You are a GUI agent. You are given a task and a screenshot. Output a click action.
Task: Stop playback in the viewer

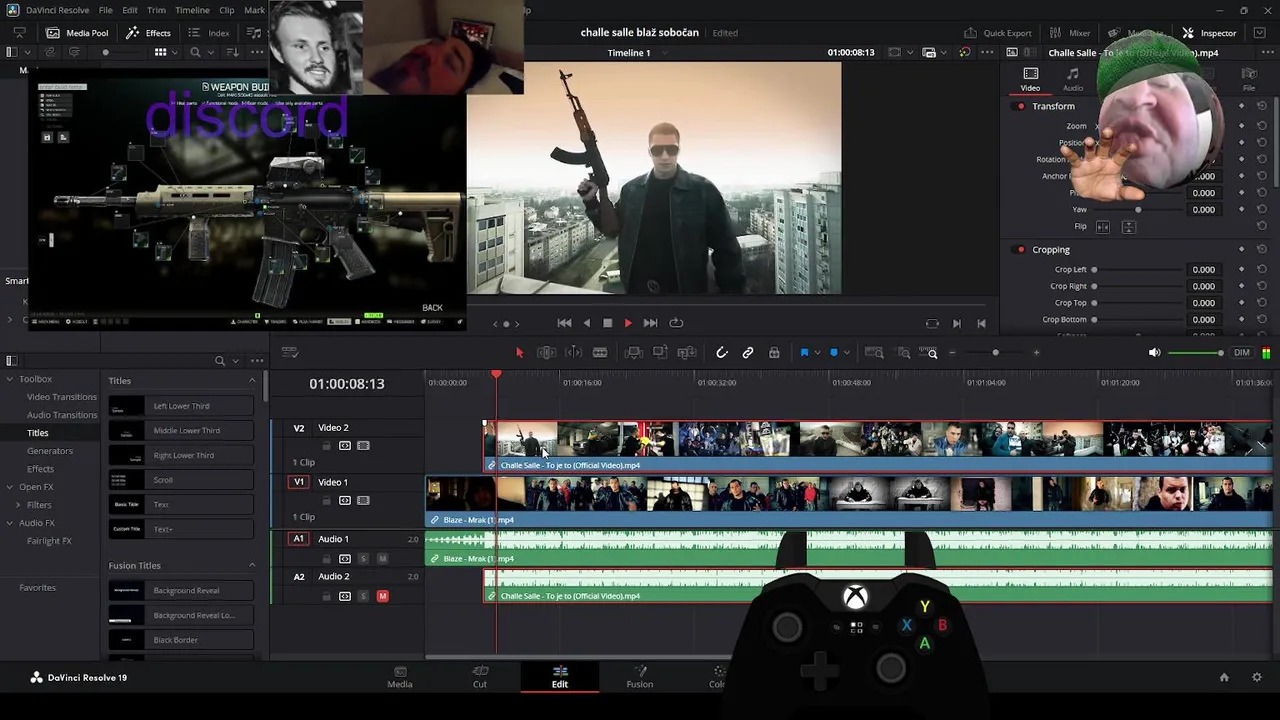pyautogui.click(x=607, y=323)
